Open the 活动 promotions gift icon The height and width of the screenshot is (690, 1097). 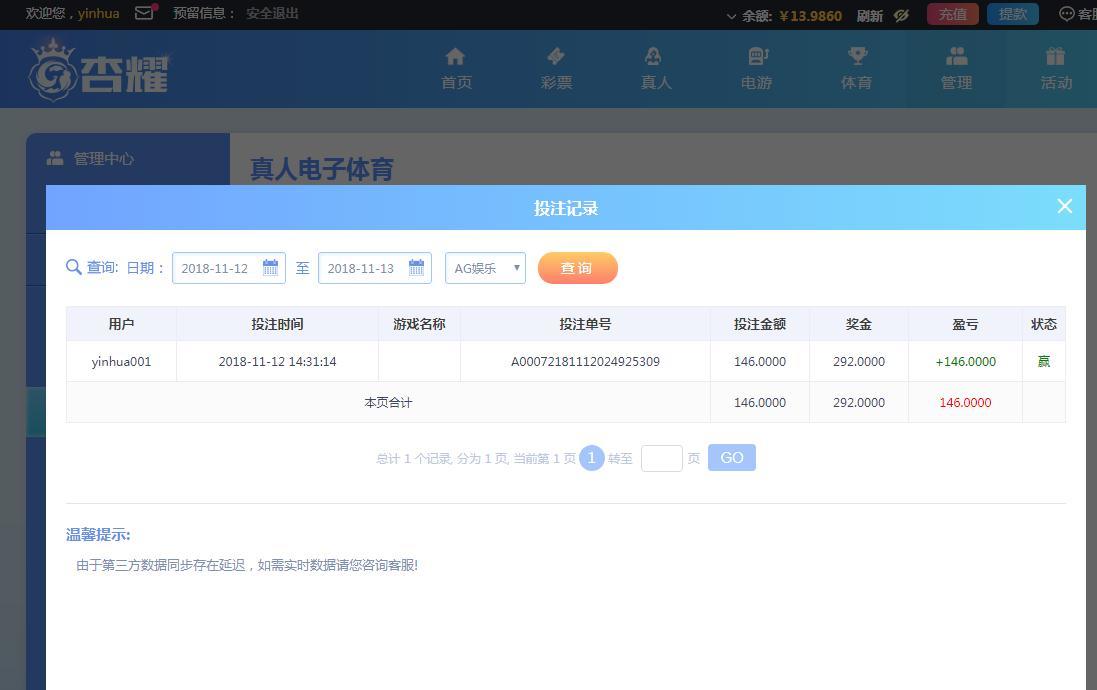(x=1056, y=68)
